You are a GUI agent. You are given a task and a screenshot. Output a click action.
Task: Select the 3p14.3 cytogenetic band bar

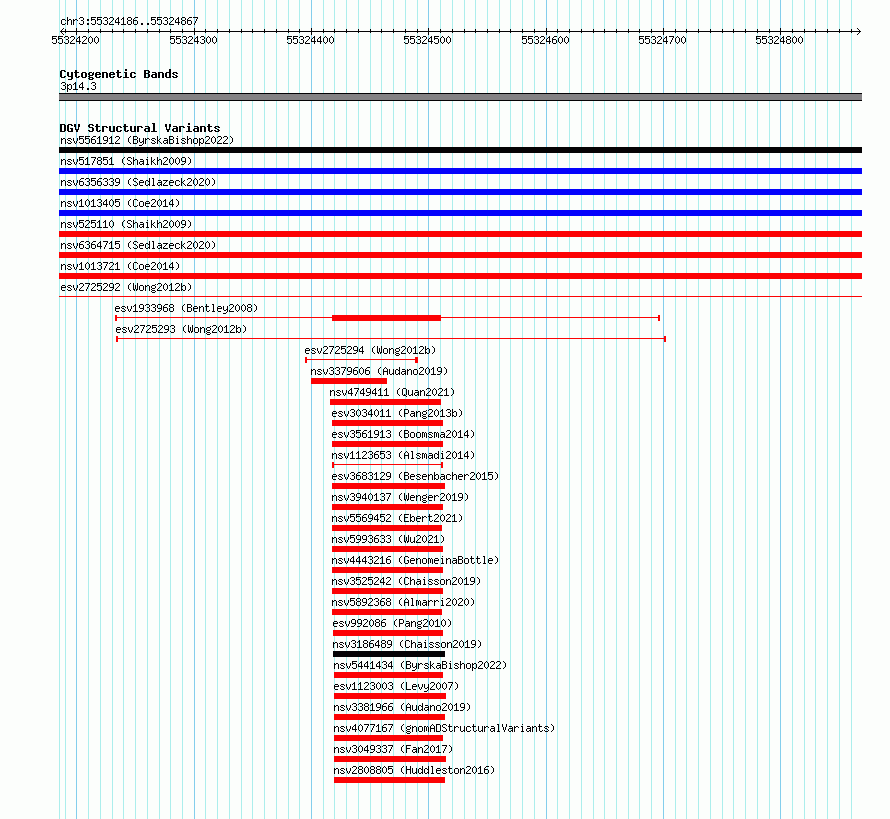460,97
